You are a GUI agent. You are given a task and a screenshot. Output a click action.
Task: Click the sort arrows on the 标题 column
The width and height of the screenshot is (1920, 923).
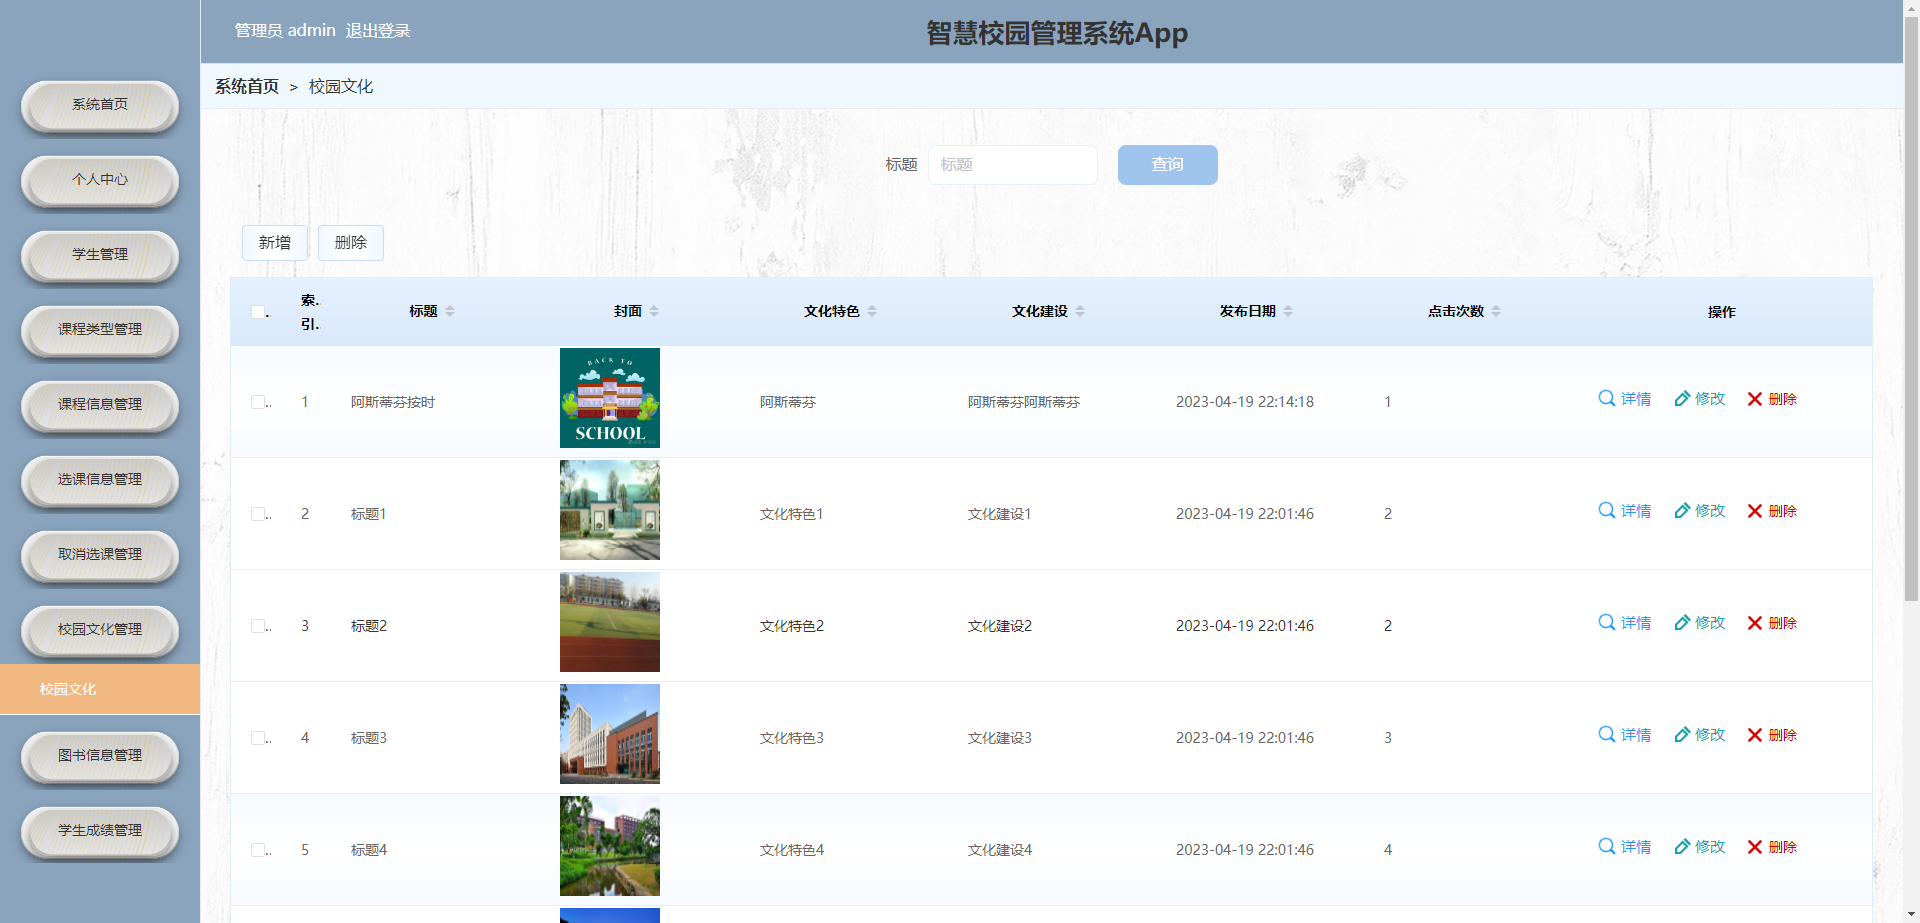[451, 310]
